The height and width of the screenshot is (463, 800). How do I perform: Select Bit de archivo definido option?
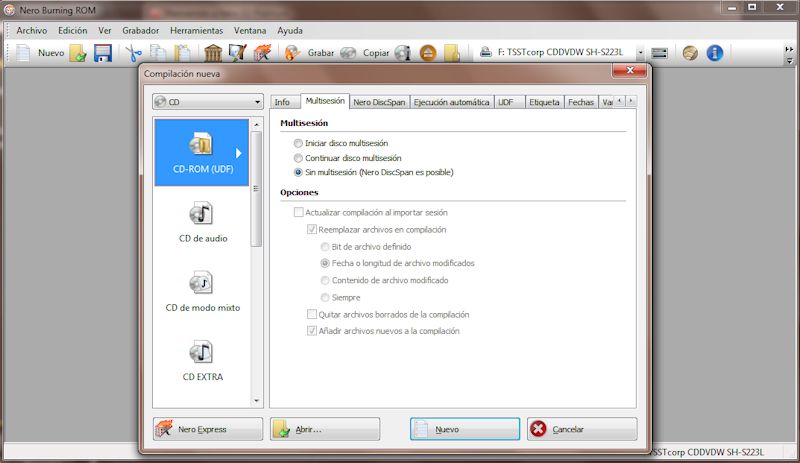tap(325, 247)
